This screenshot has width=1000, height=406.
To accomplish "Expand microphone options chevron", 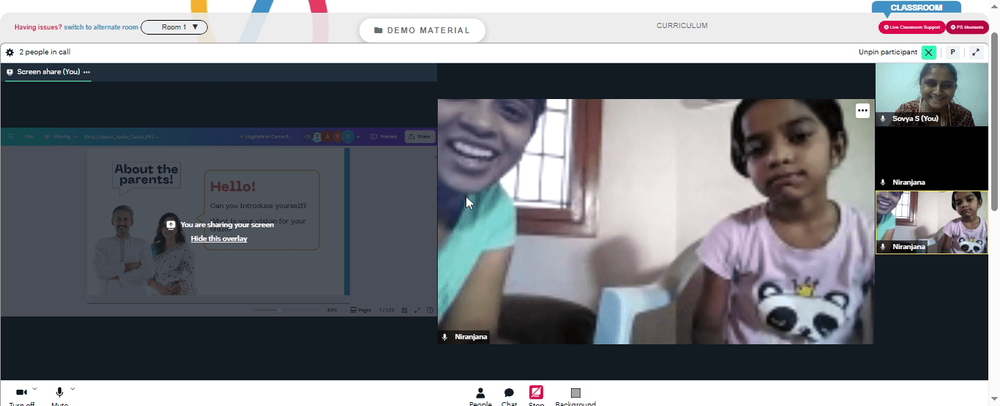I will (73, 388).
